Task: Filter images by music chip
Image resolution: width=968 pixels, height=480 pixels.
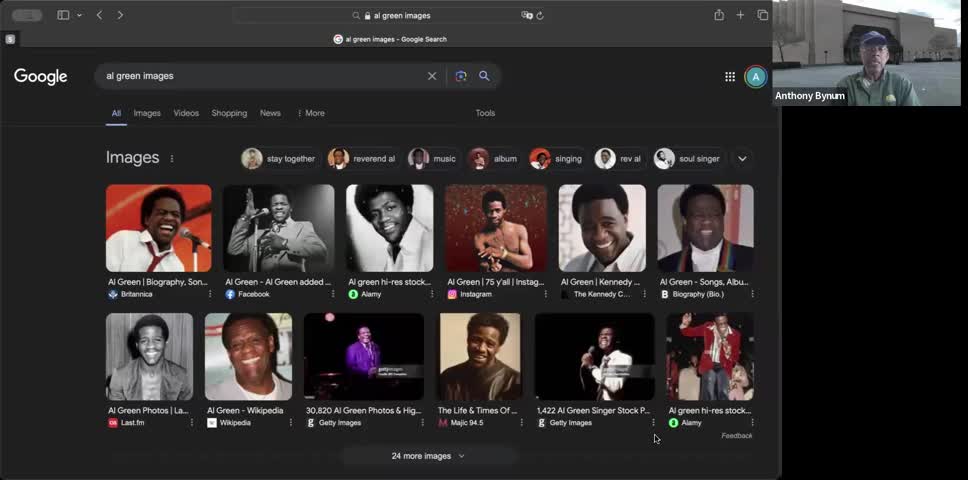Action: tap(433, 159)
